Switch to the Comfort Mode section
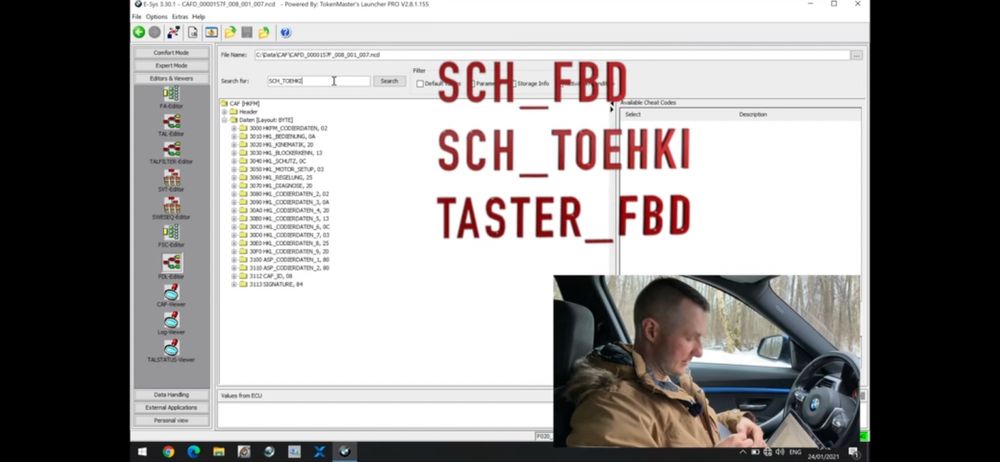 (x=171, y=53)
